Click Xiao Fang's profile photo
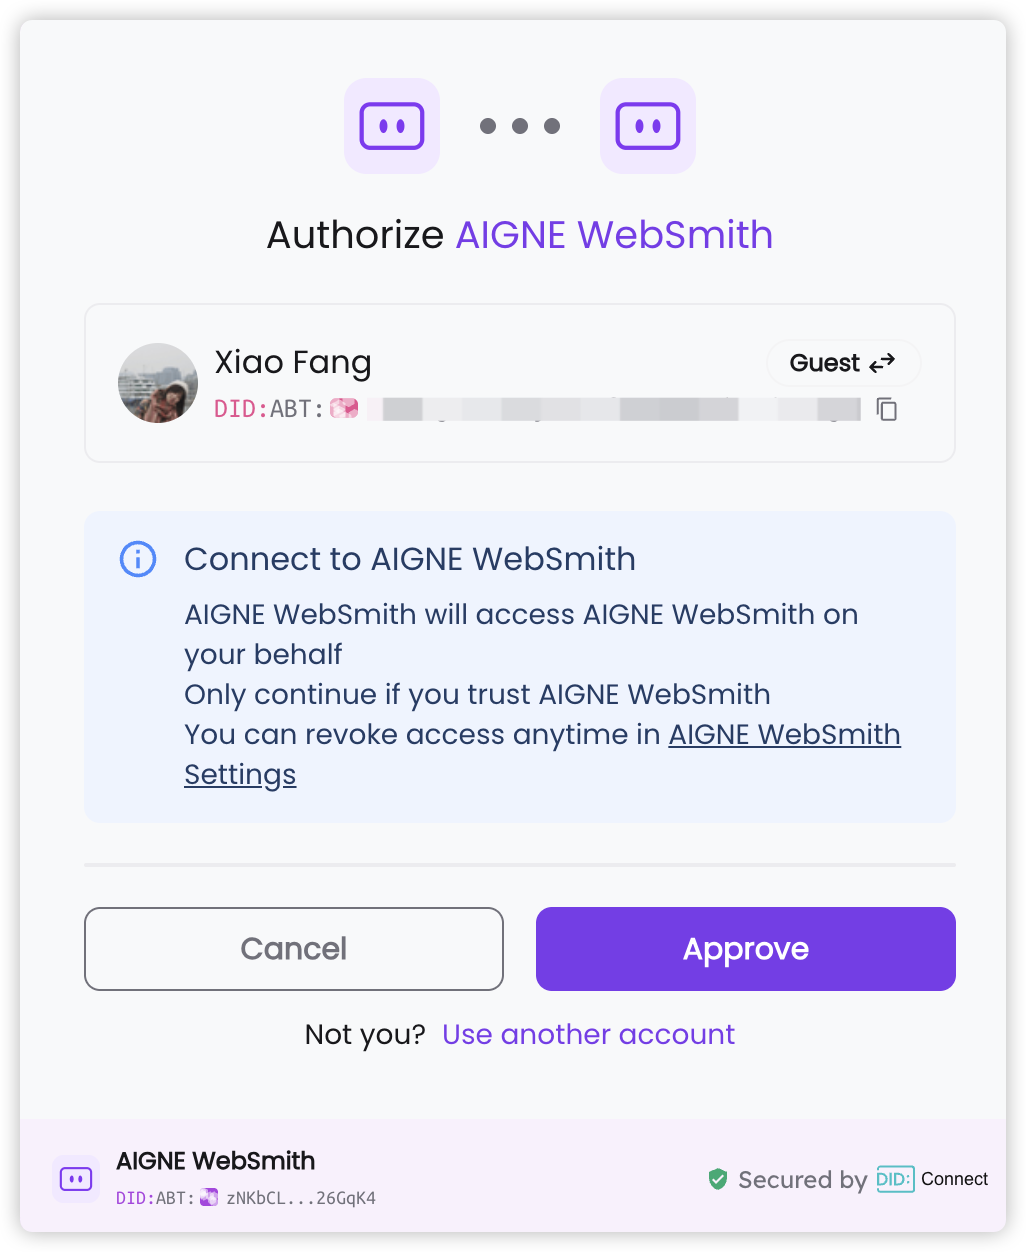Screen dimensions: 1026x1252 point(158,383)
